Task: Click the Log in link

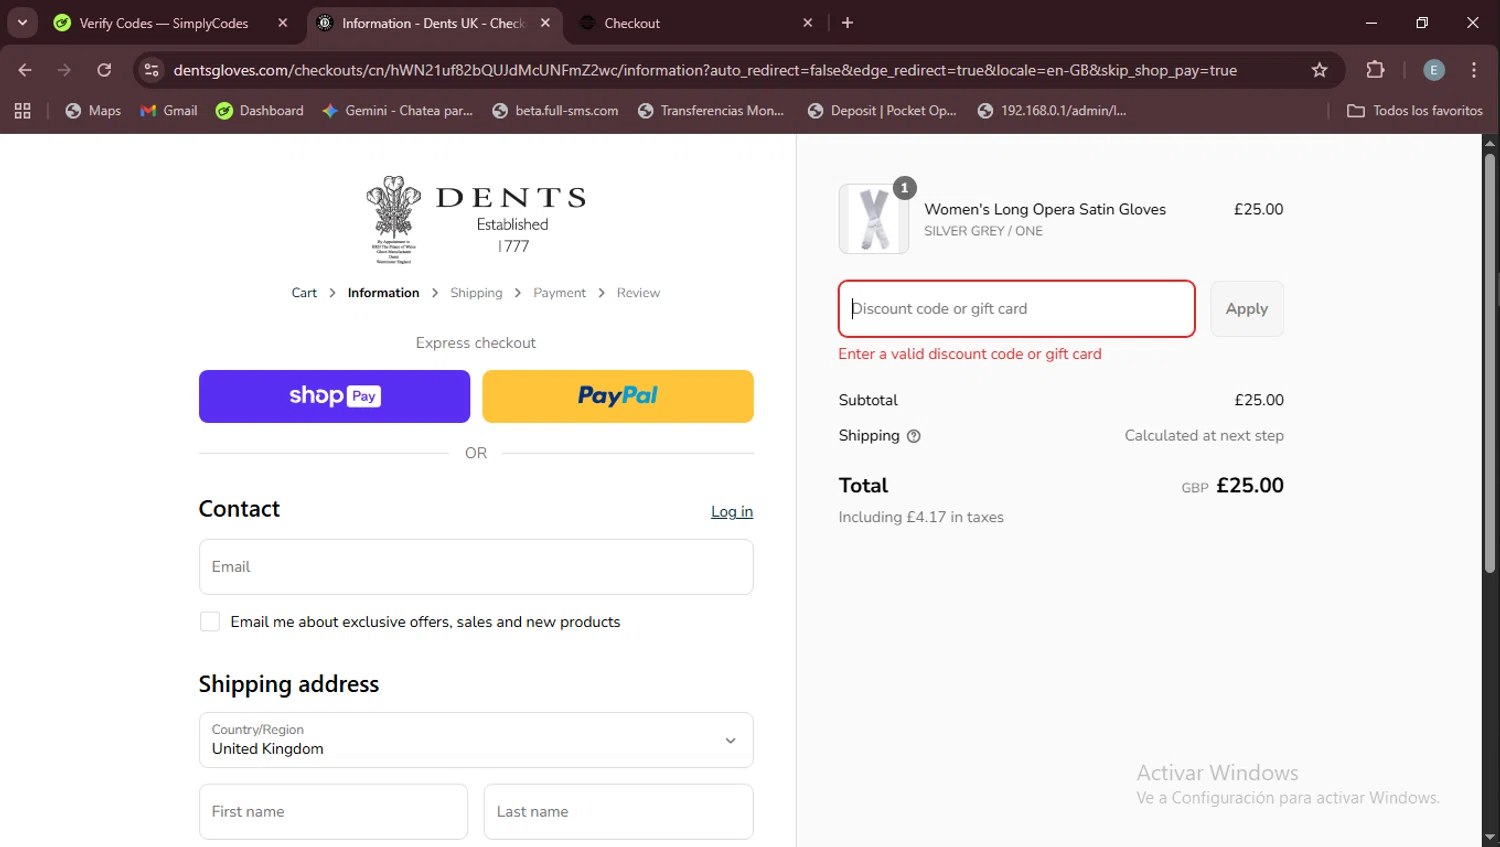Action: tap(732, 512)
